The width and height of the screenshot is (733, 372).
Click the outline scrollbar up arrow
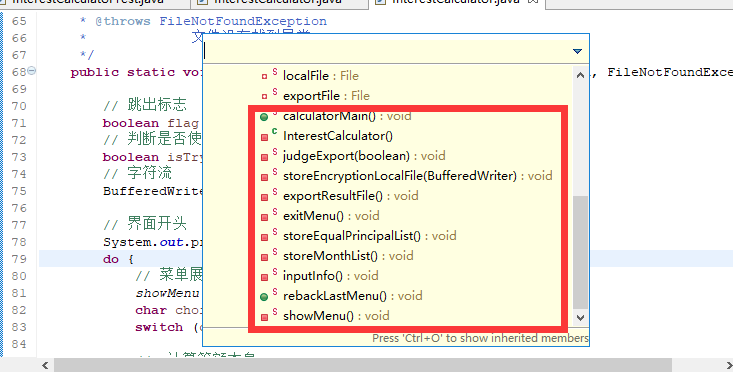click(581, 75)
